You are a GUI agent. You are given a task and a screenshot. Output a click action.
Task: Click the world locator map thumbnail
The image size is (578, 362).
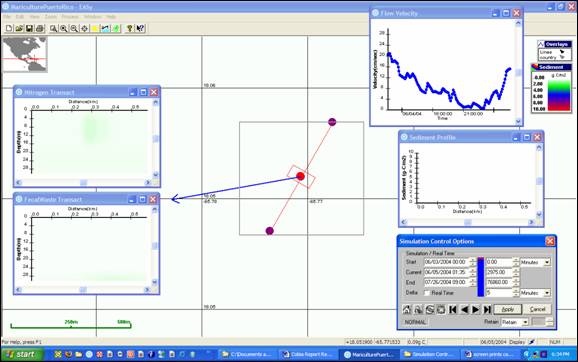pos(25,55)
